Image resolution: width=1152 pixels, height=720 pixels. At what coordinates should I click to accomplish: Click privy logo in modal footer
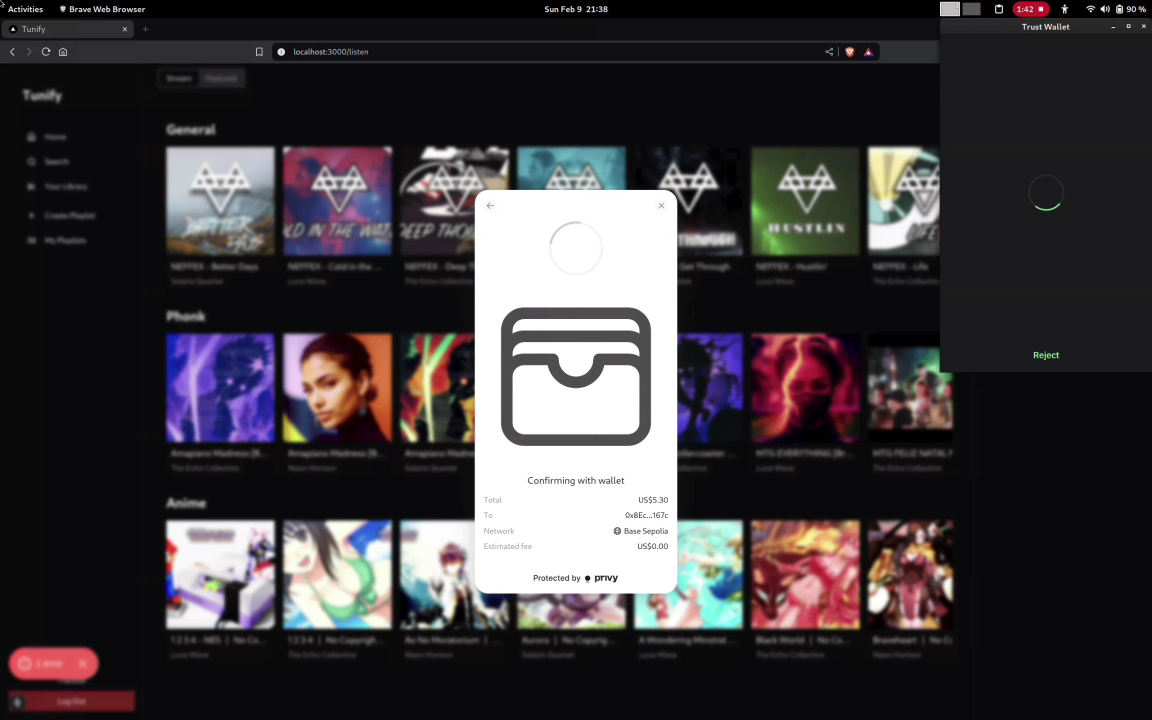601,578
